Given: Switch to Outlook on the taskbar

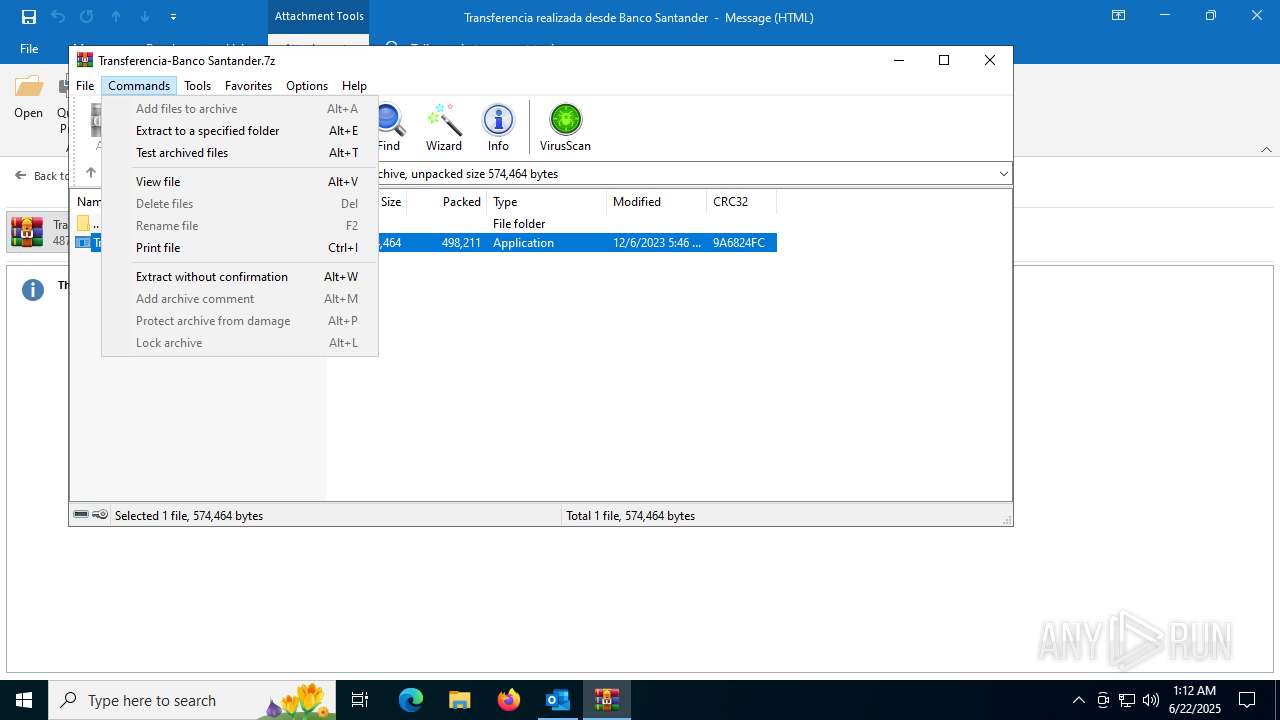Looking at the screenshot, I should pos(557,700).
